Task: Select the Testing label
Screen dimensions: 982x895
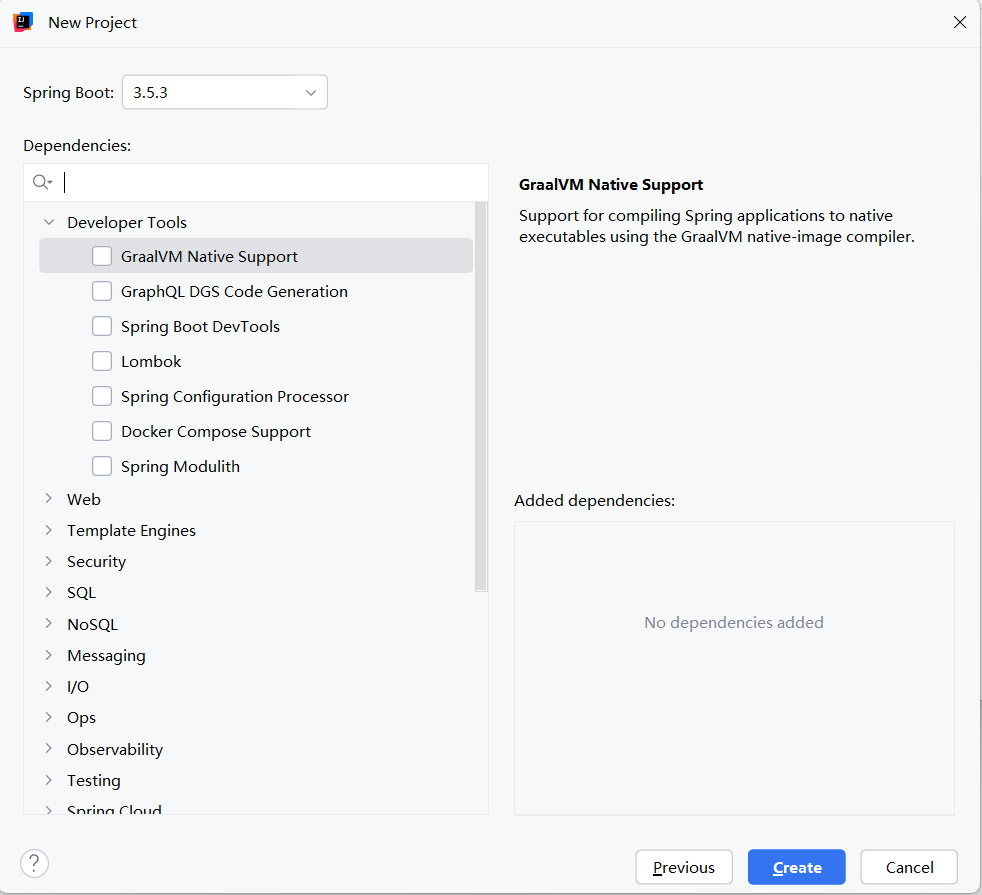Action: tap(94, 781)
